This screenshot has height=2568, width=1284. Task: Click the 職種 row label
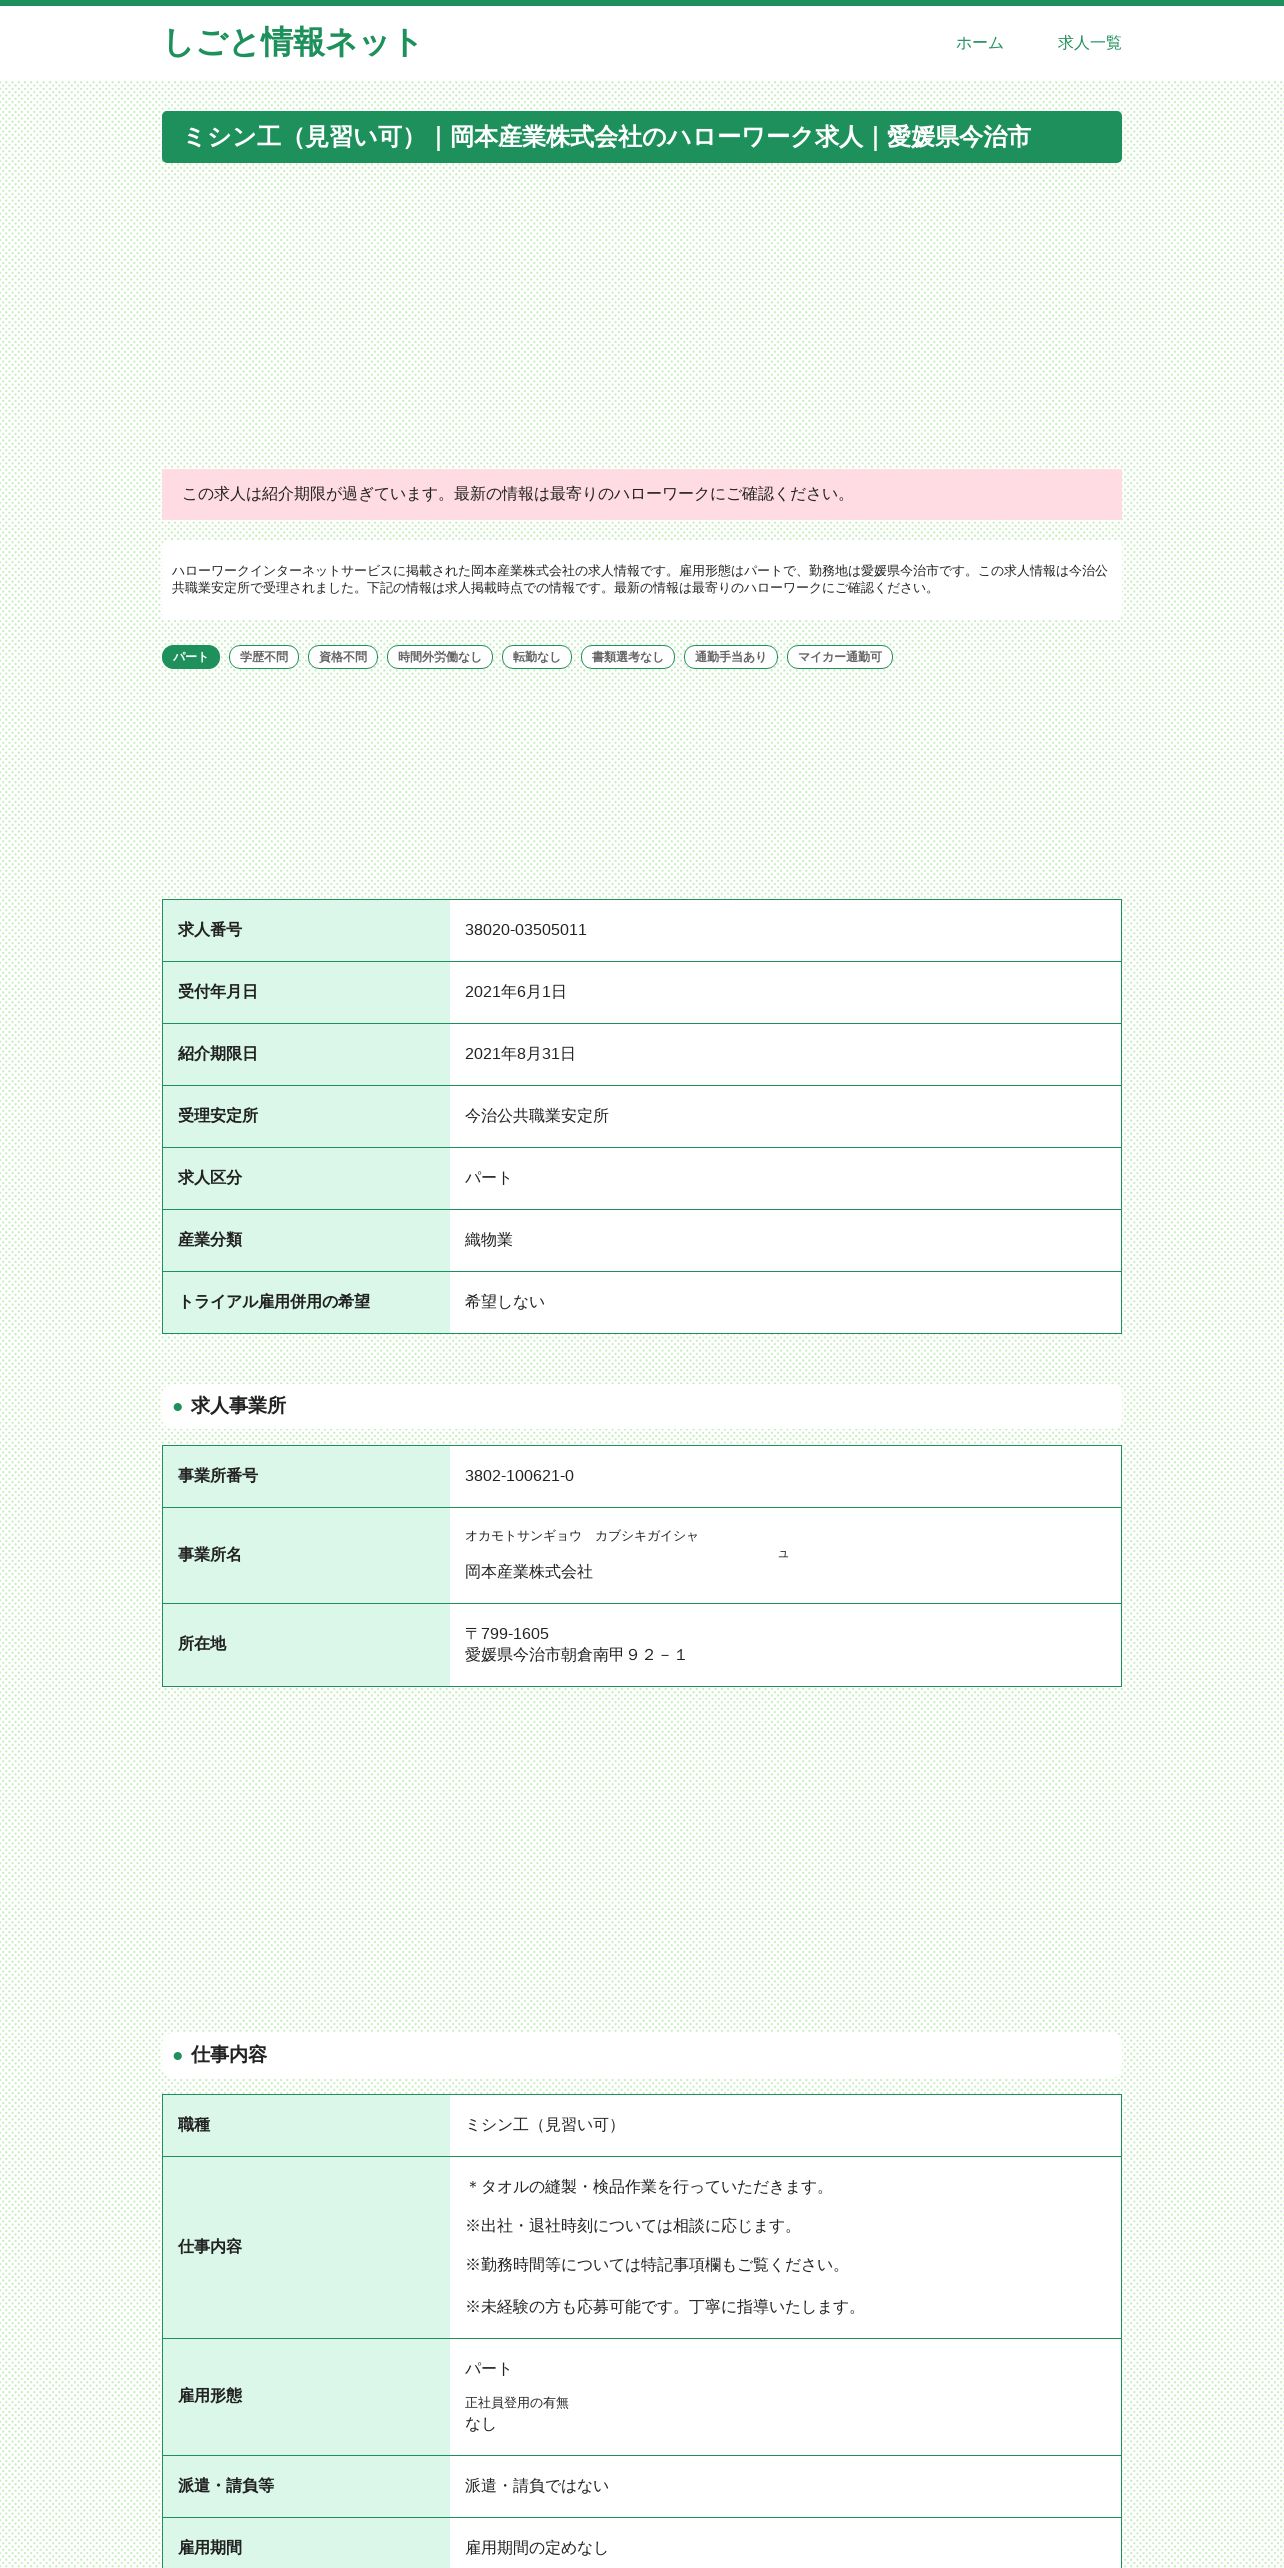[x=194, y=2125]
